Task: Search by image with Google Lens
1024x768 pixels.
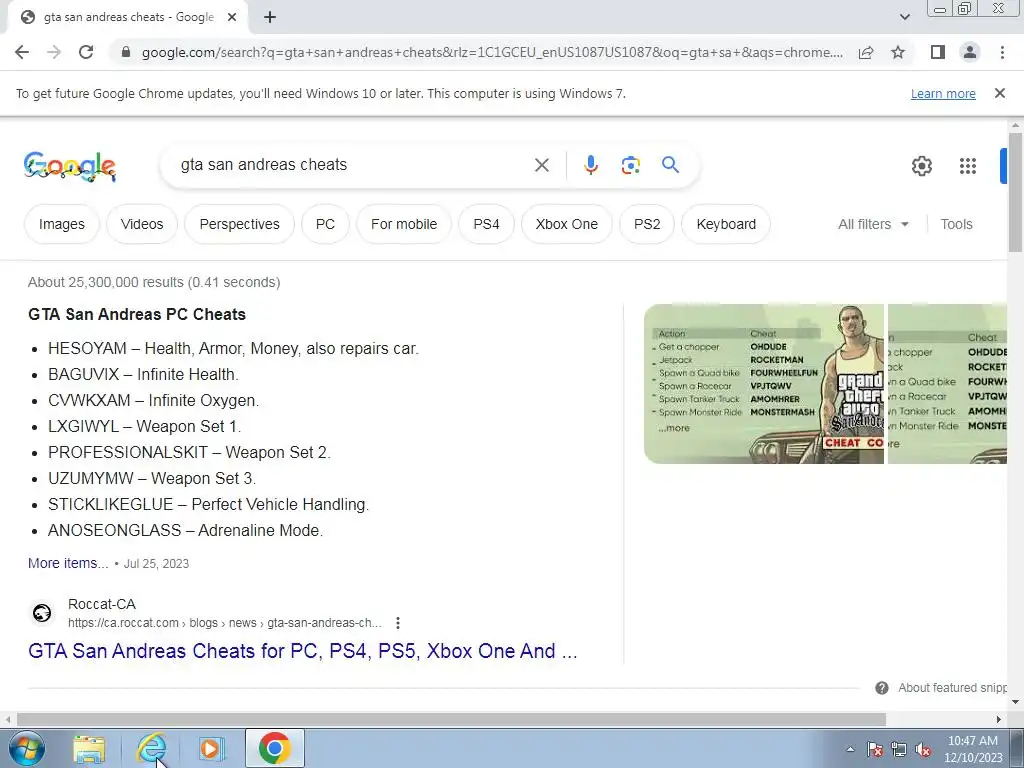Action: click(630, 165)
